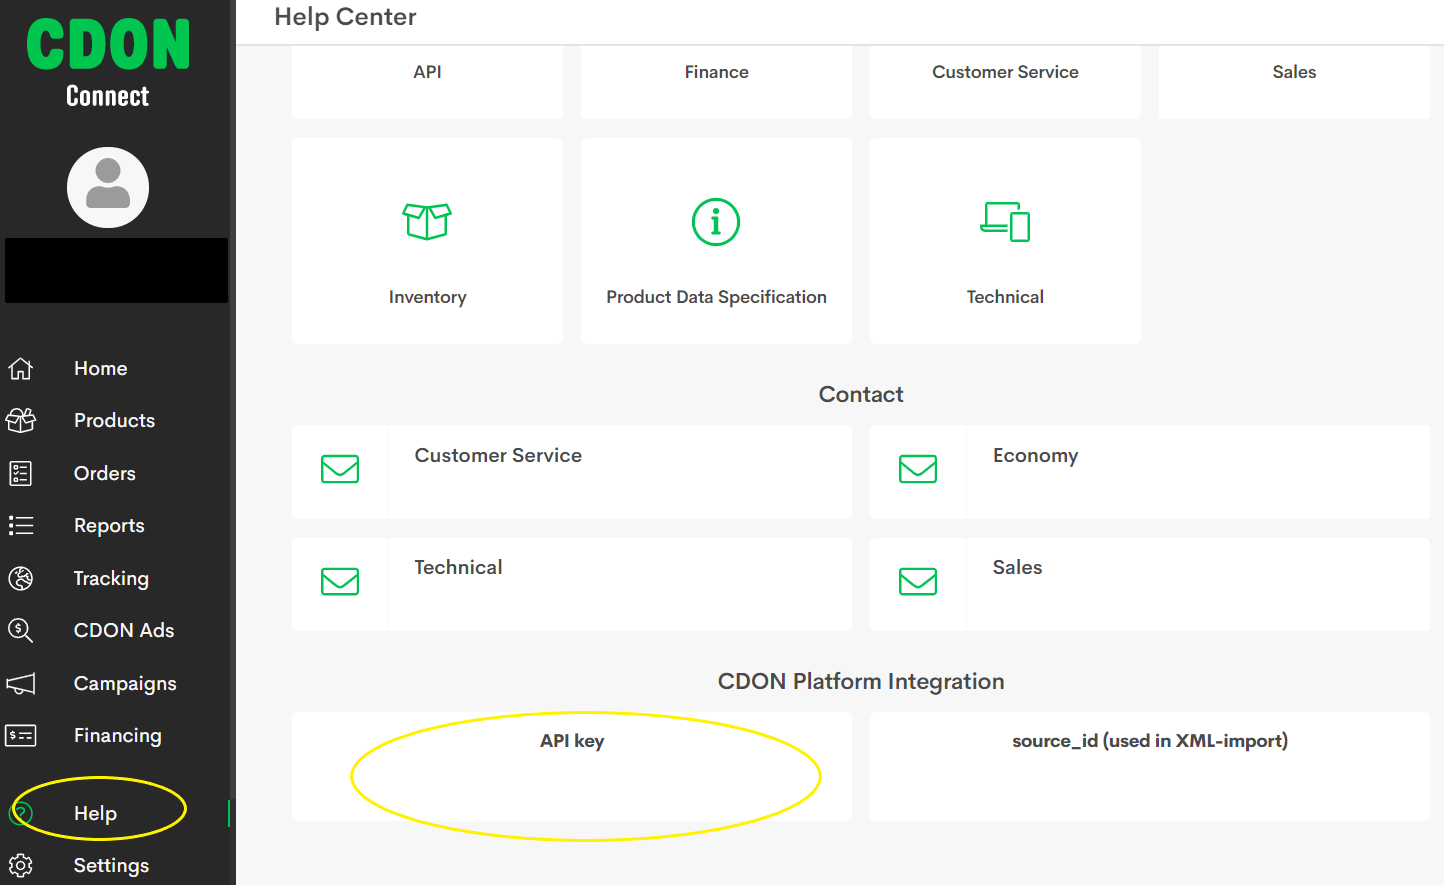The height and width of the screenshot is (885, 1444).
Task: Click the Product Data Specification info icon
Action: click(716, 221)
